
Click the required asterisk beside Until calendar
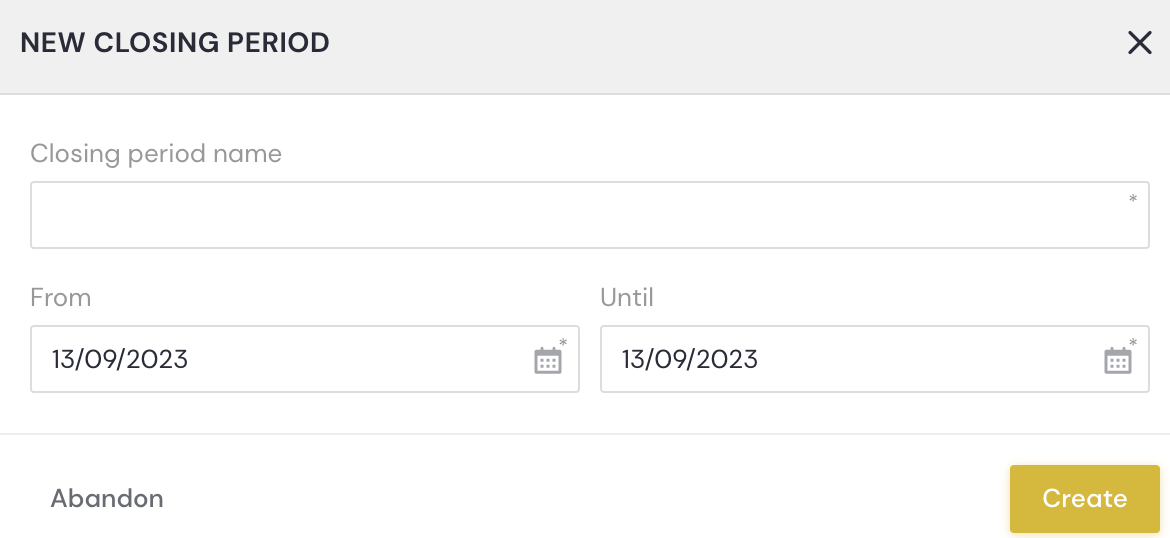[x=1133, y=343]
